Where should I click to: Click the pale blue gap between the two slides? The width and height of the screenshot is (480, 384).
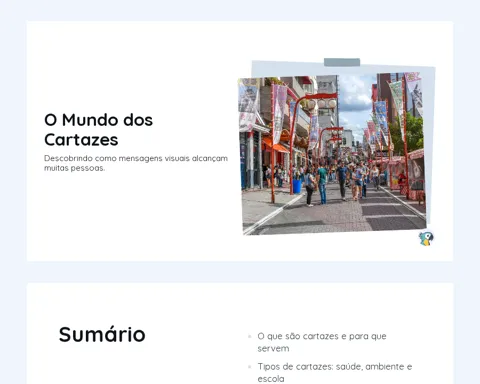[240, 272]
